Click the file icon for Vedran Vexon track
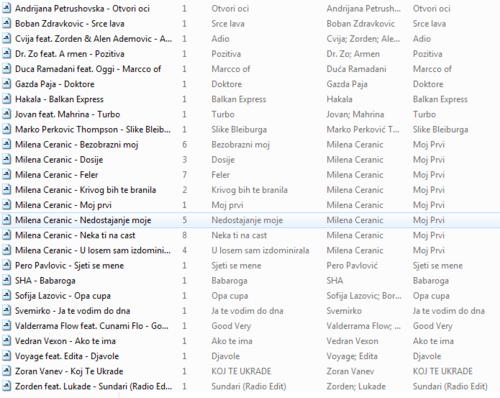This screenshot has width=500, height=398. 6,341
